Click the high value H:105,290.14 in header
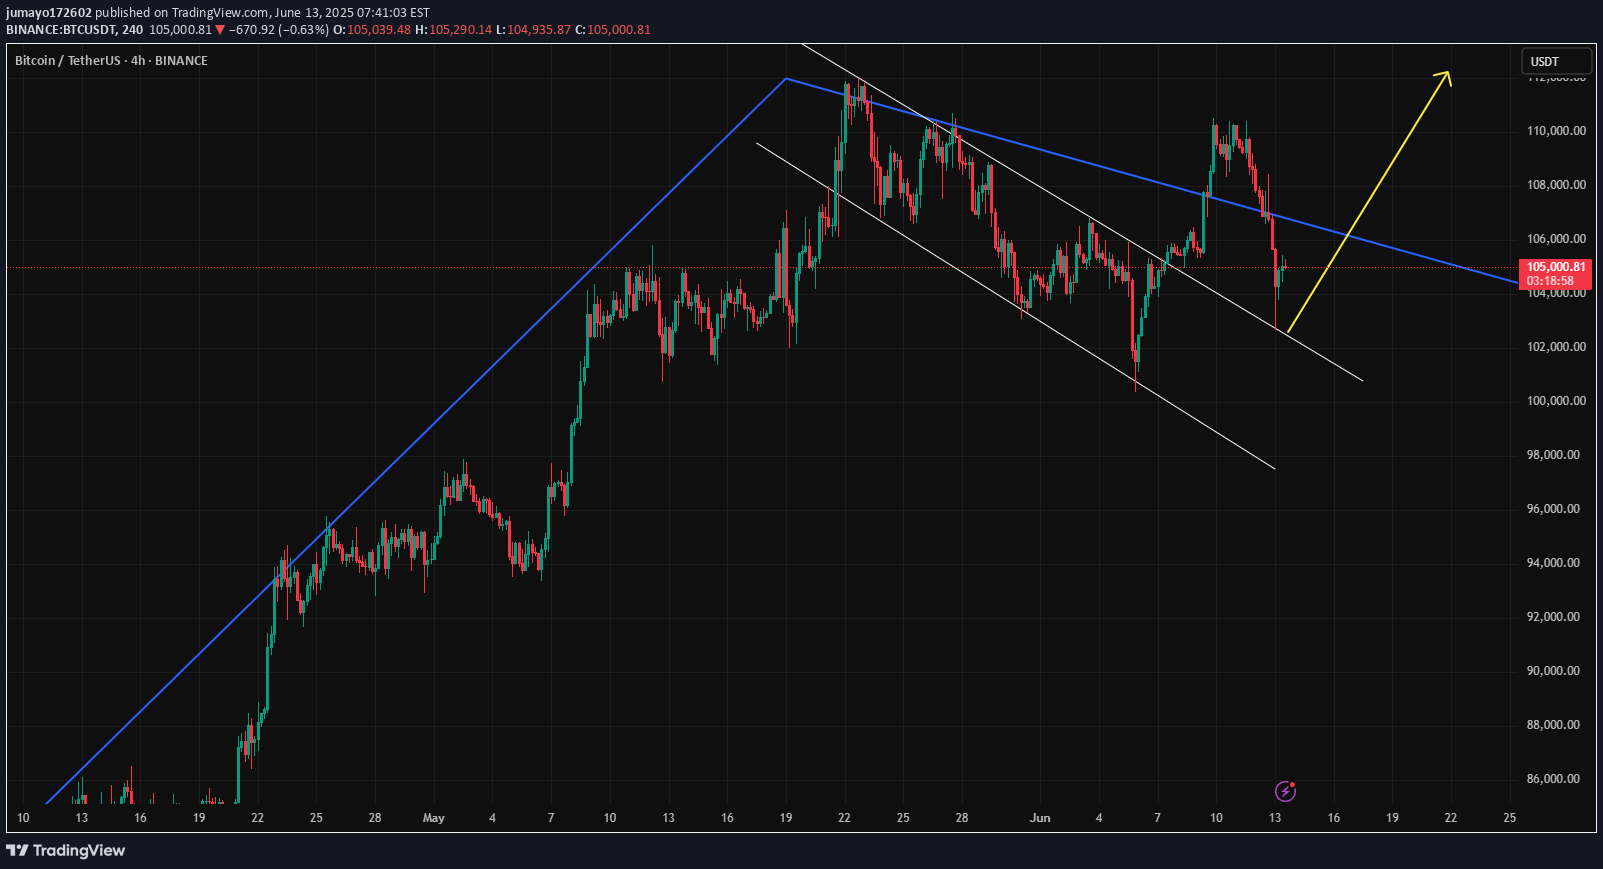 pyautogui.click(x=453, y=30)
